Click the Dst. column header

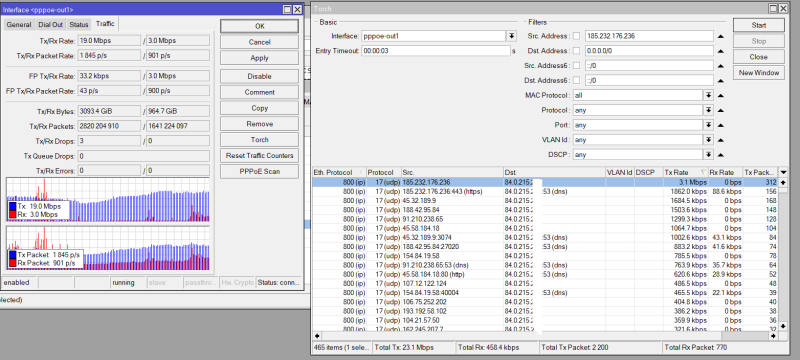(x=554, y=172)
